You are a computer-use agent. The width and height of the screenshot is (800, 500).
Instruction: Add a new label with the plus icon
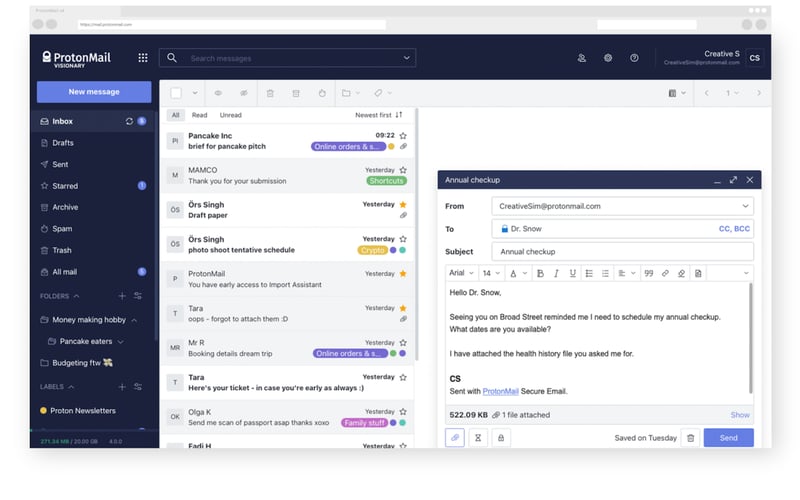click(121, 387)
